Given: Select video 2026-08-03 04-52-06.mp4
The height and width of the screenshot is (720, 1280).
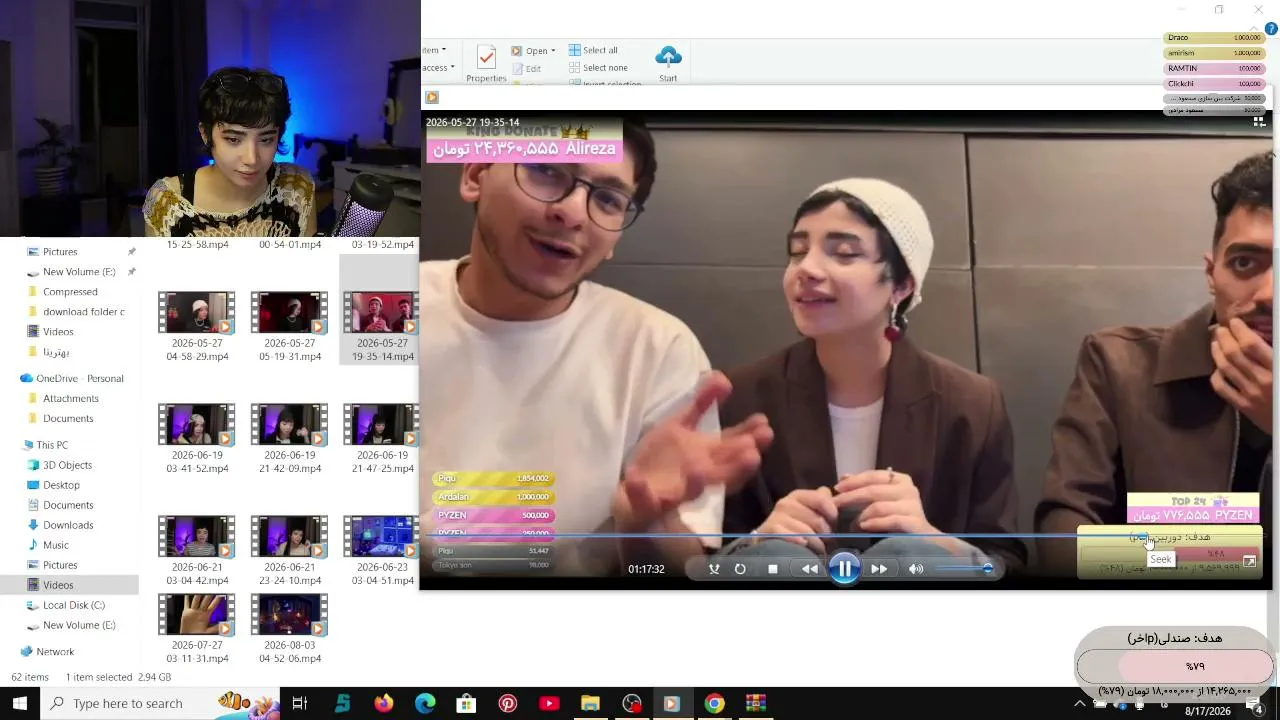Looking at the screenshot, I should tap(290, 630).
